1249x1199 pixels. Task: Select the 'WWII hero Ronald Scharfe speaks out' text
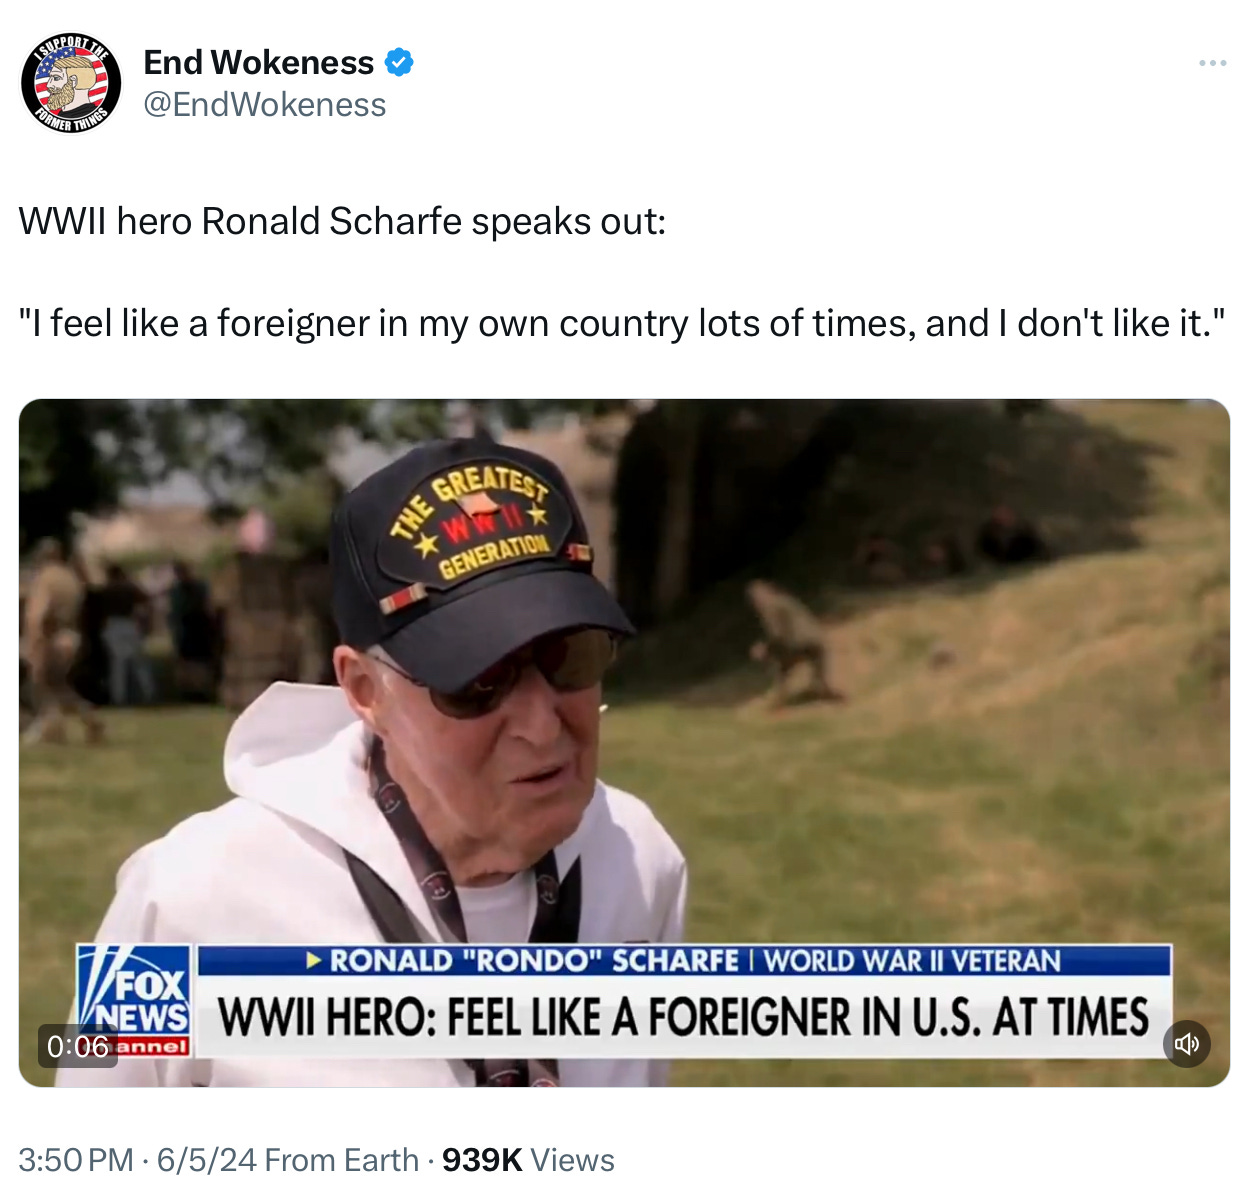pos(342,221)
